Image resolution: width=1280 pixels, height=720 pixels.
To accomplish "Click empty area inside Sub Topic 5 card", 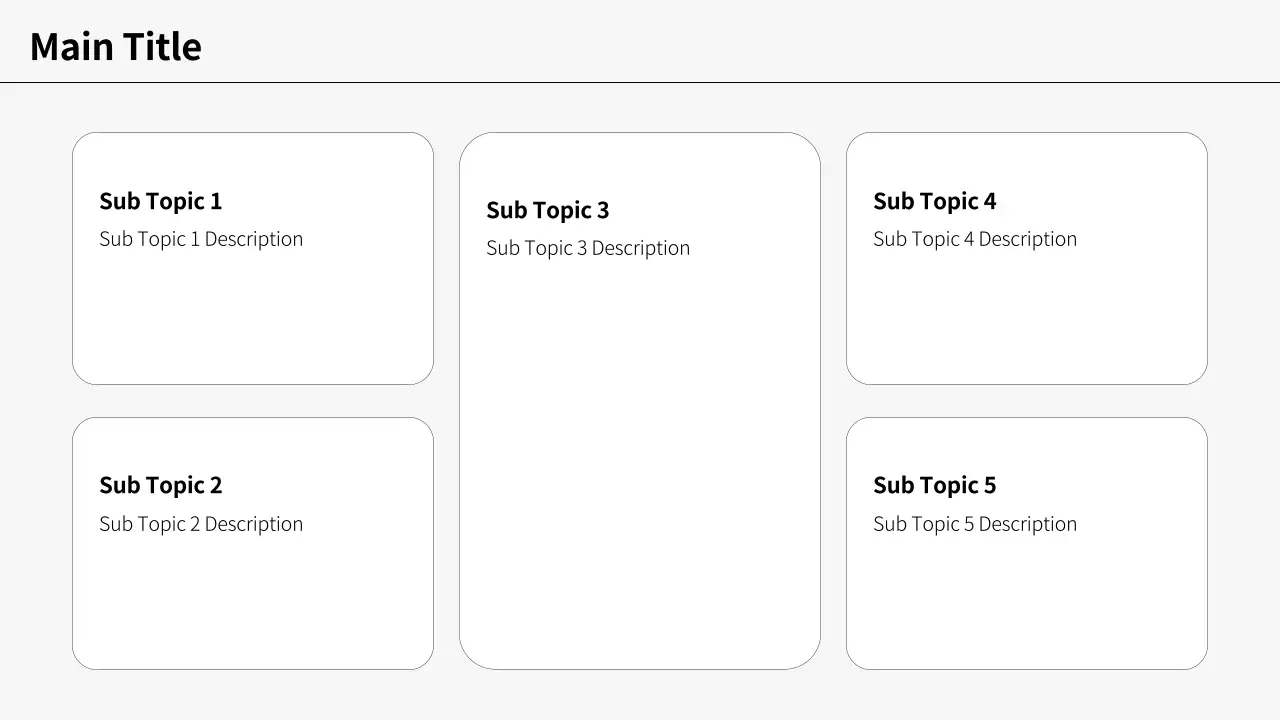I will (x=1026, y=605).
